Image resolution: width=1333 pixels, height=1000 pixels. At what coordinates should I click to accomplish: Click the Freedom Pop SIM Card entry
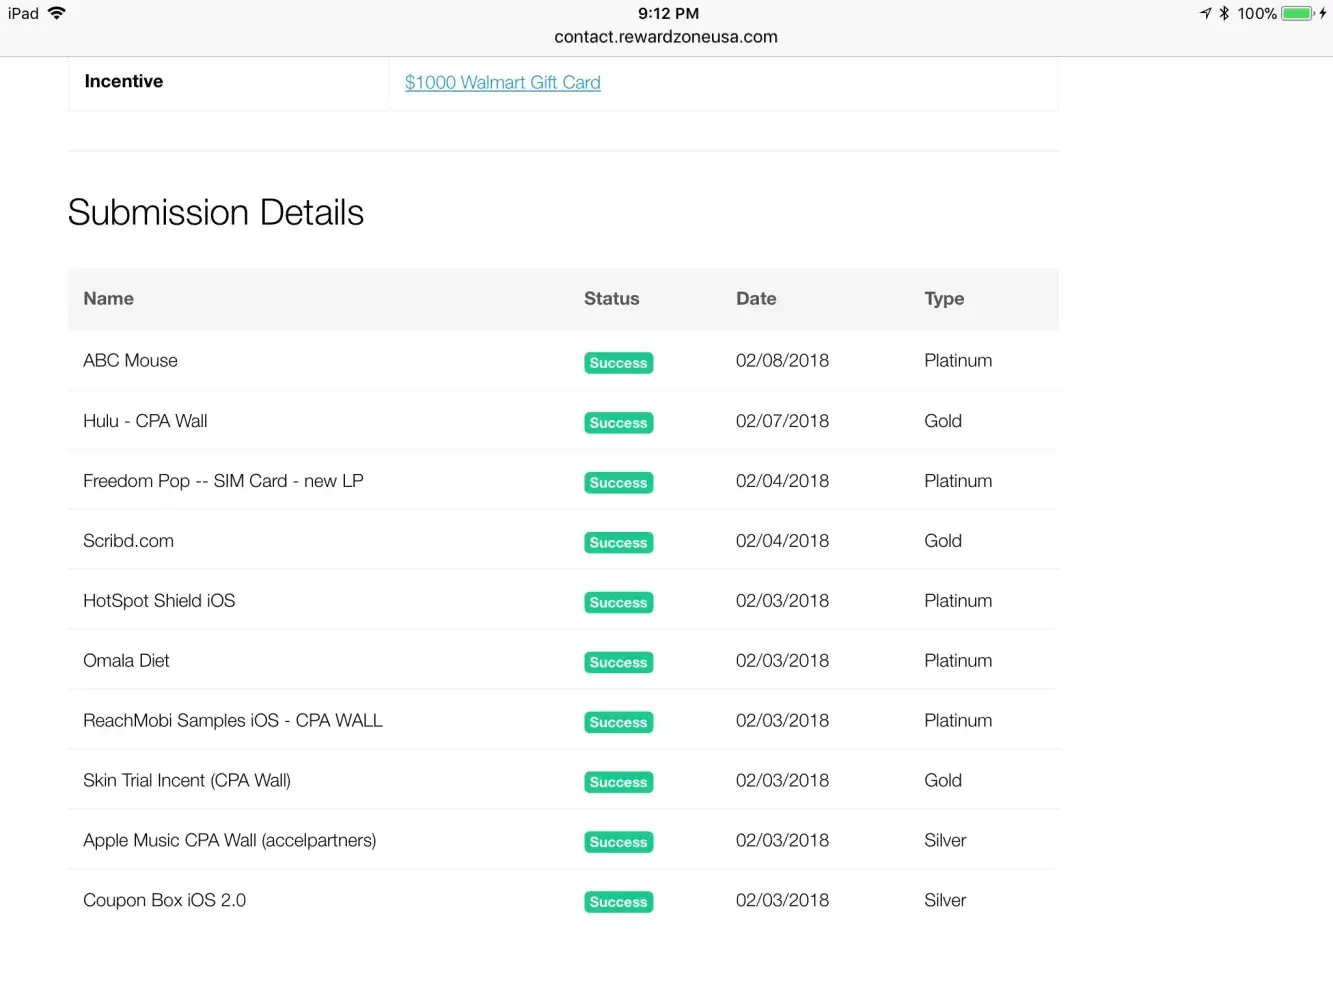223,481
